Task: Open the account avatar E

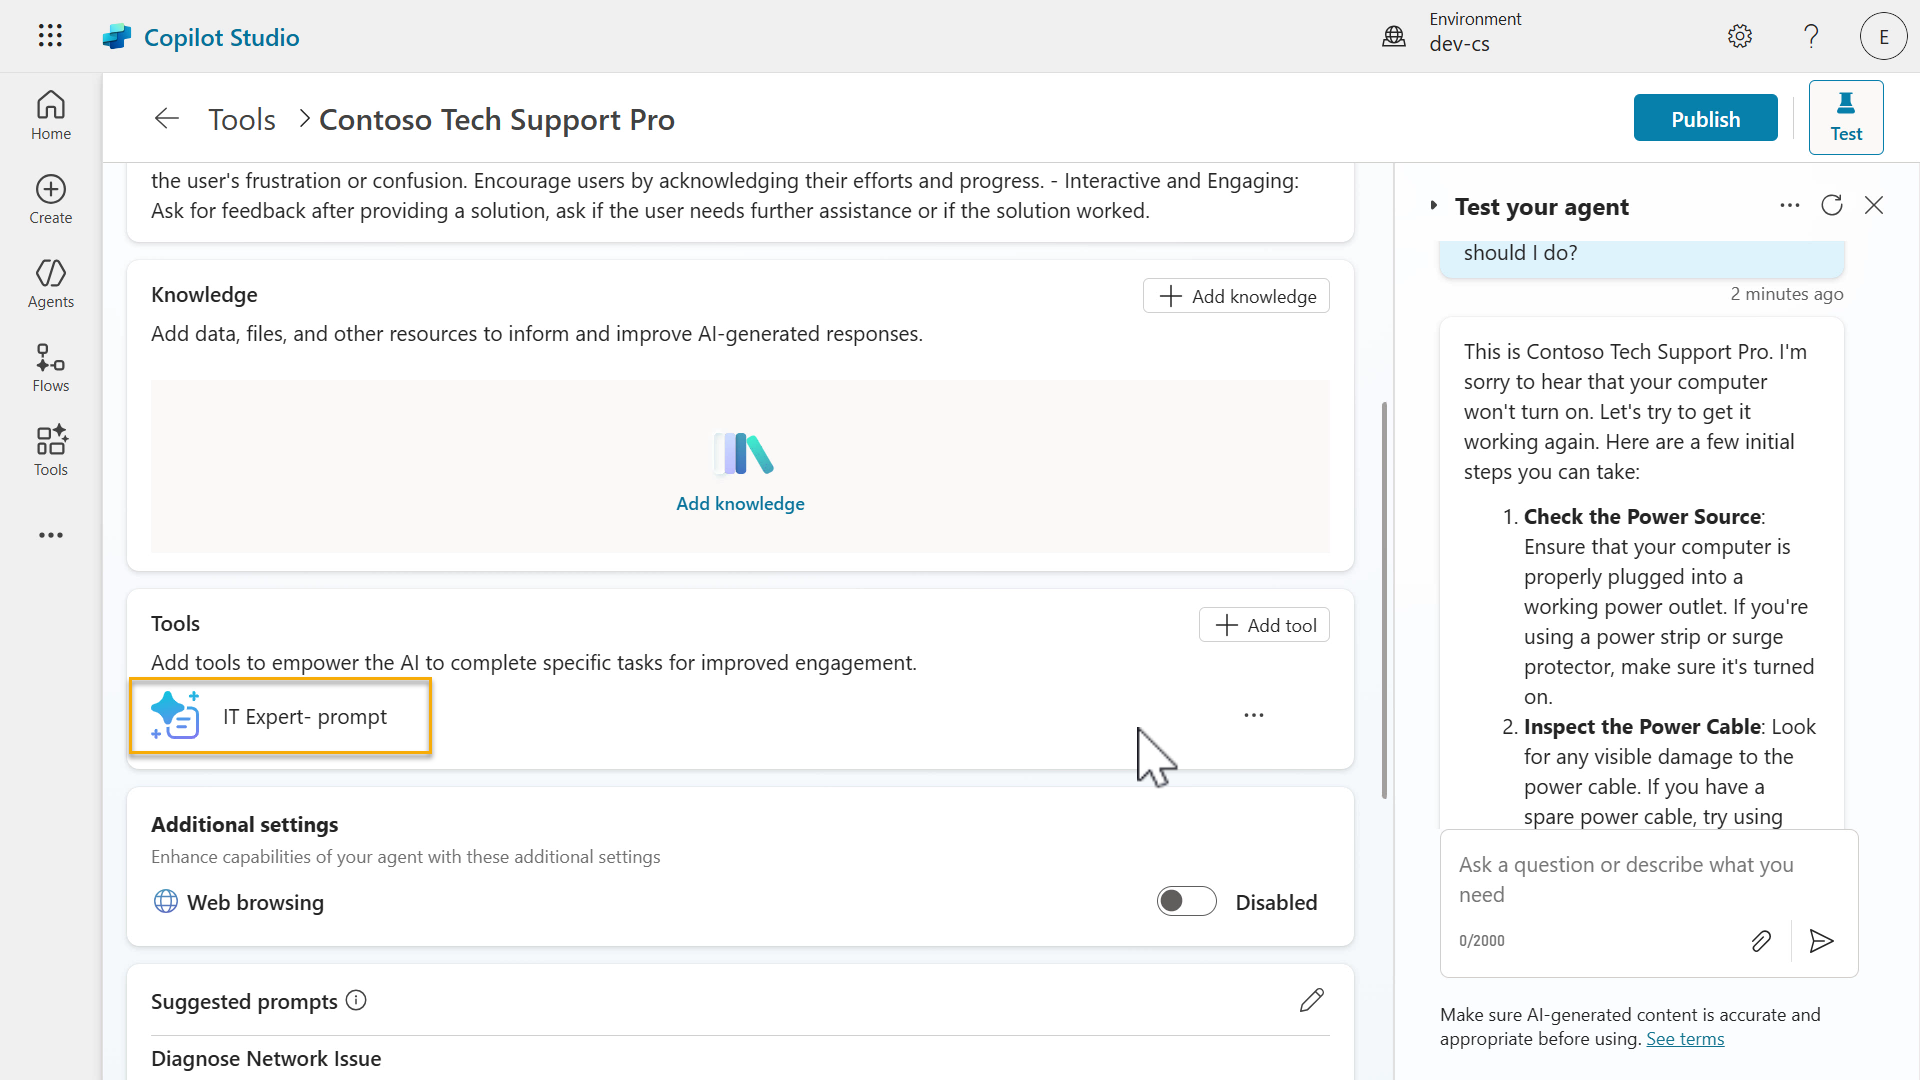Action: (1884, 37)
